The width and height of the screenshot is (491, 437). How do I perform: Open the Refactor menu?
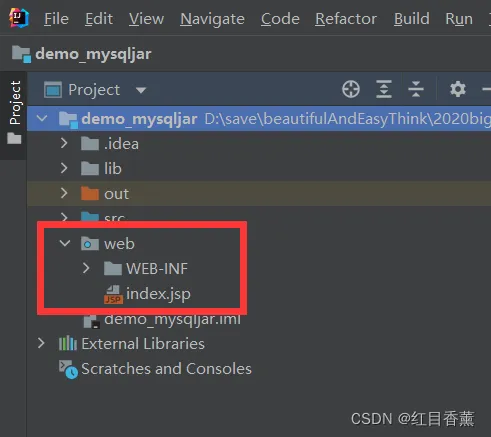pos(346,19)
